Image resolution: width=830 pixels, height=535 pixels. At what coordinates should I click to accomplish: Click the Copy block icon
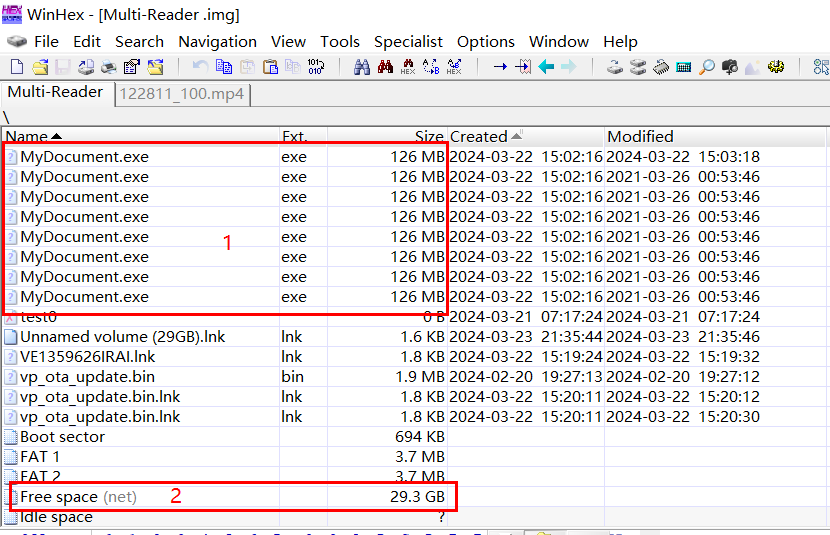(x=224, y=67)
